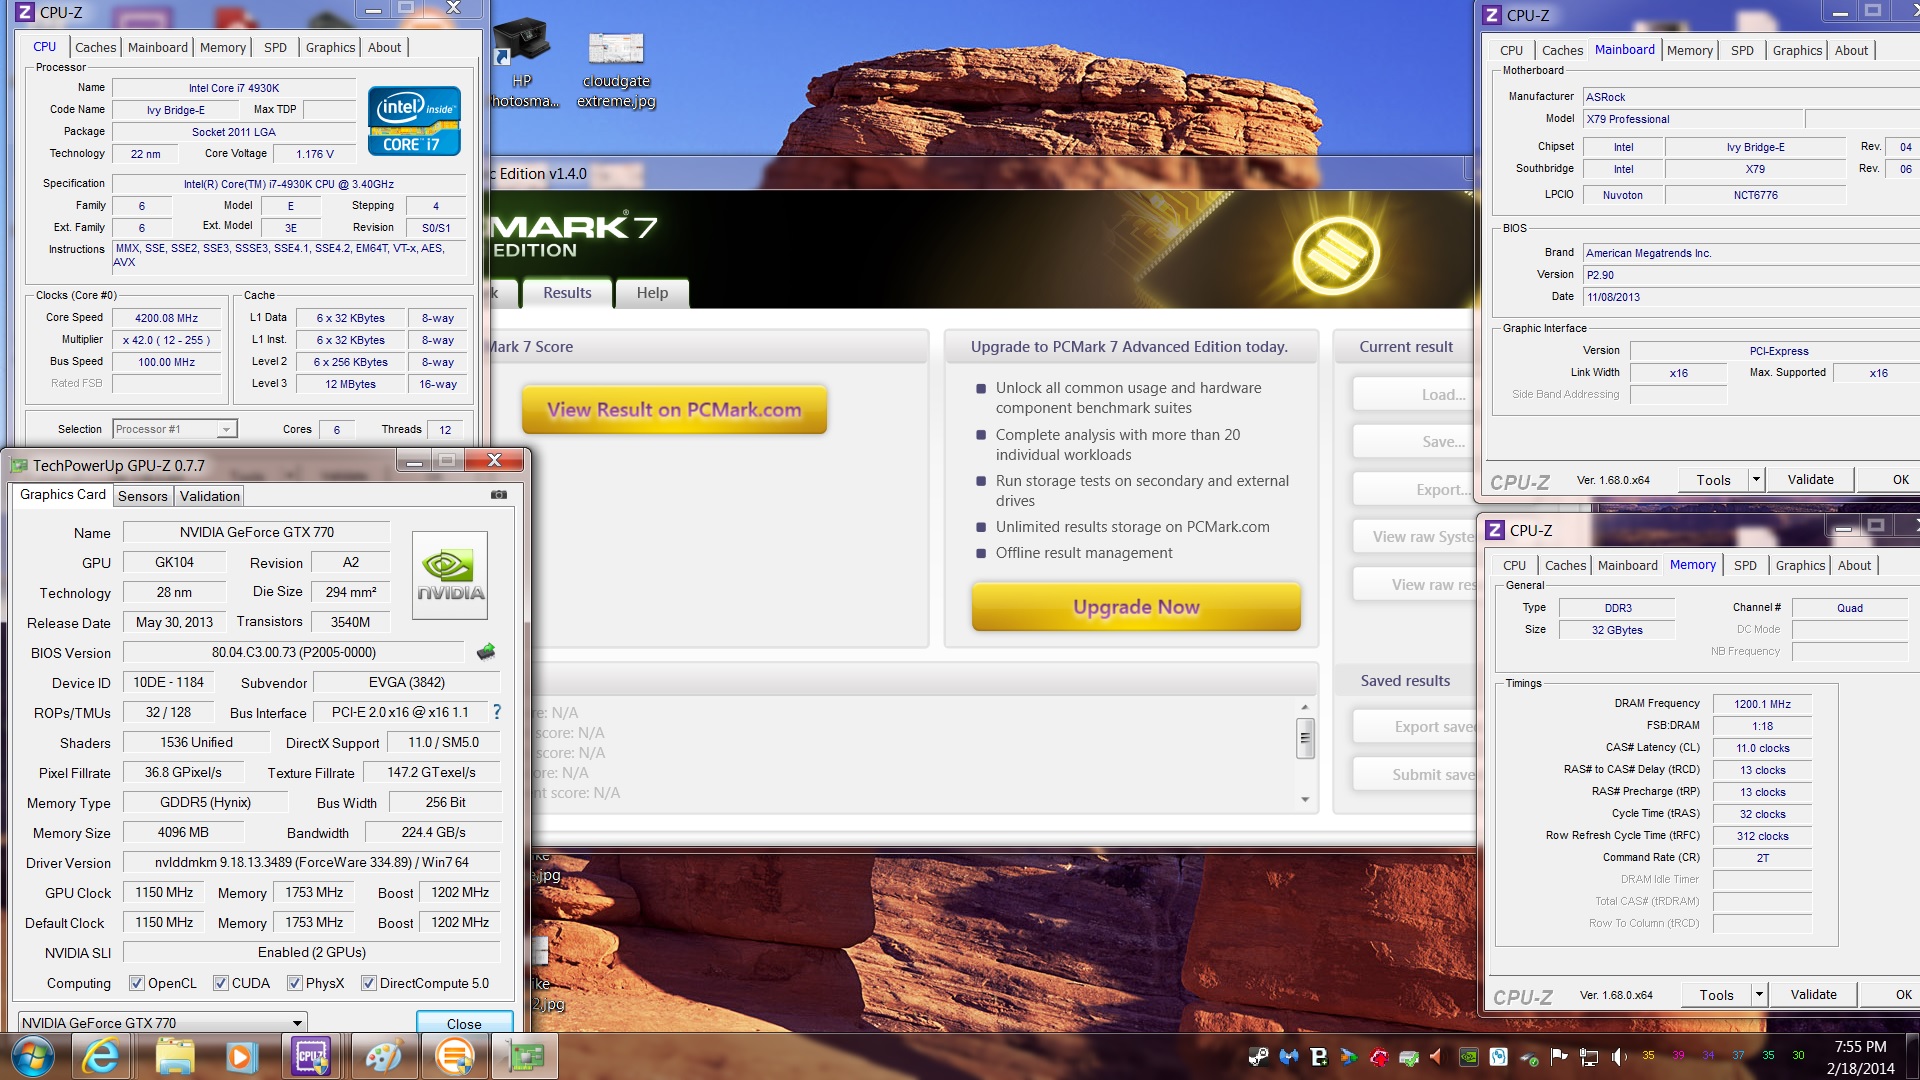The image size is (1920, 1080).
Task: Click the Upgrade Now button
Action: coord(1136,607)
